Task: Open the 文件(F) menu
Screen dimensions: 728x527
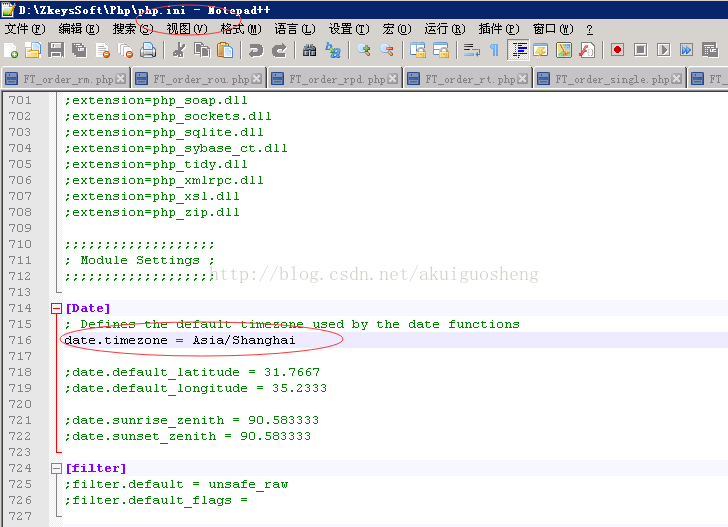Action: pos(25,29)
